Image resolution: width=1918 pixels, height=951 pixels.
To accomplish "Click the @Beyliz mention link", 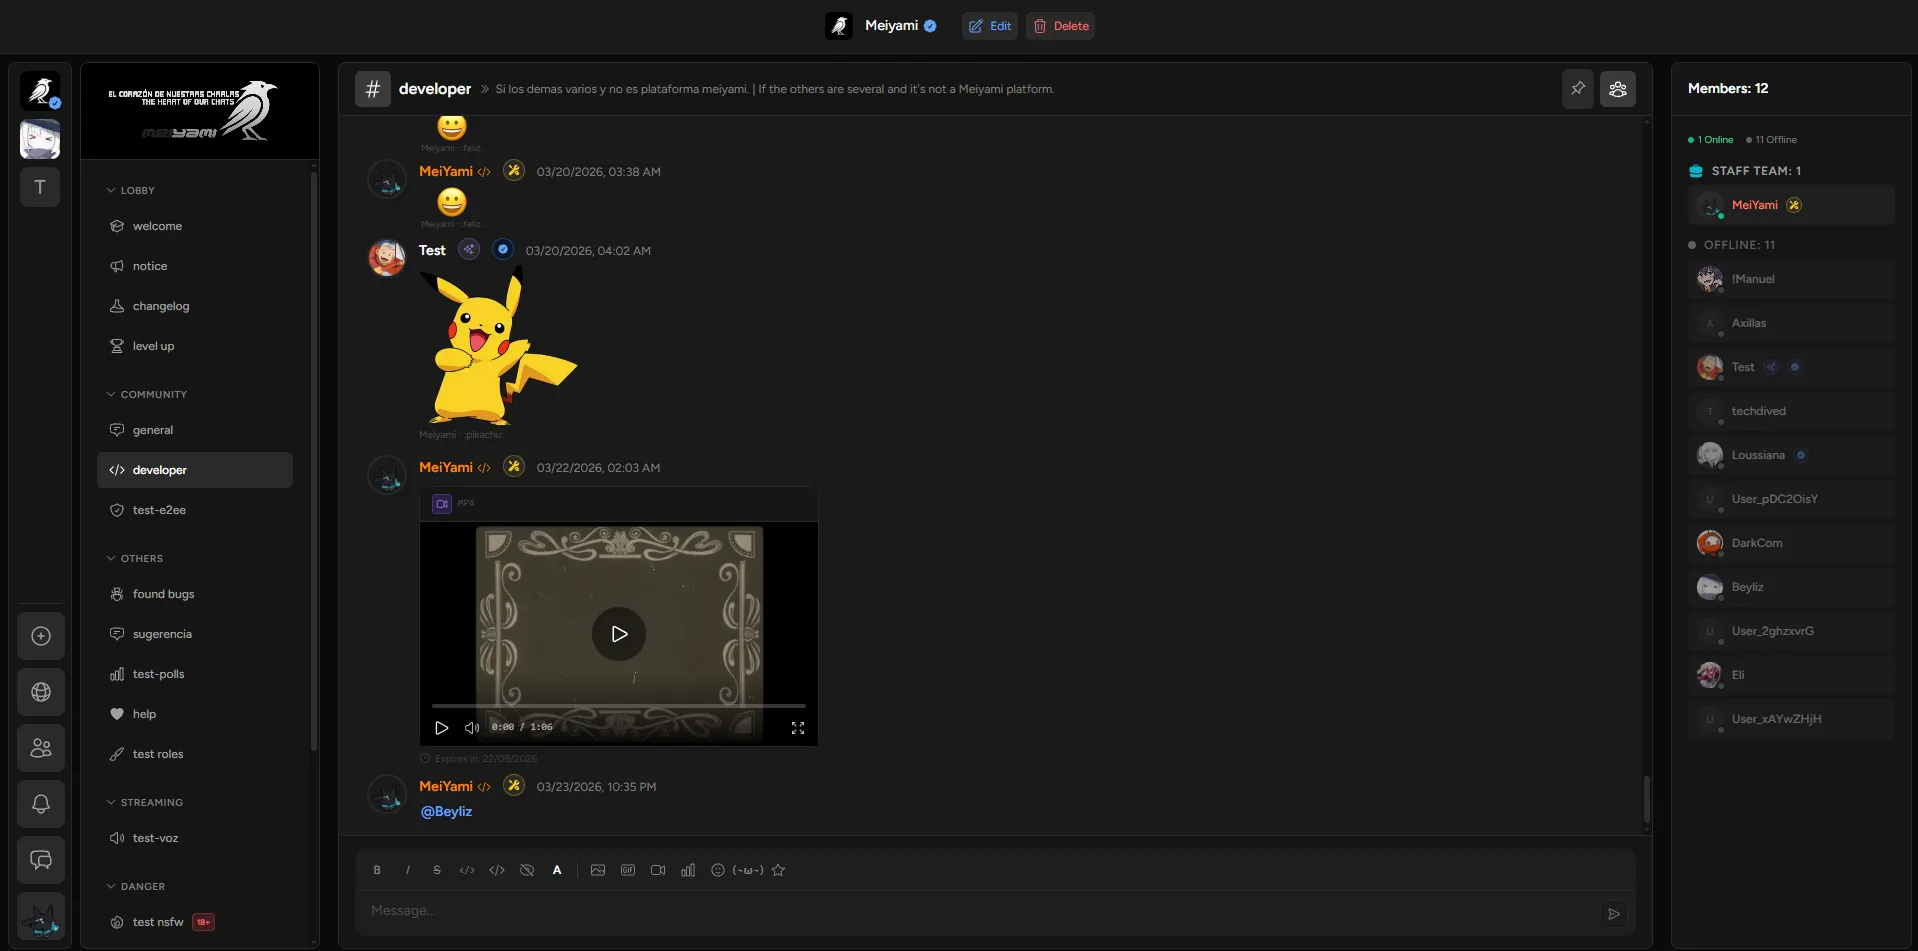I will [x=446, y=811].
